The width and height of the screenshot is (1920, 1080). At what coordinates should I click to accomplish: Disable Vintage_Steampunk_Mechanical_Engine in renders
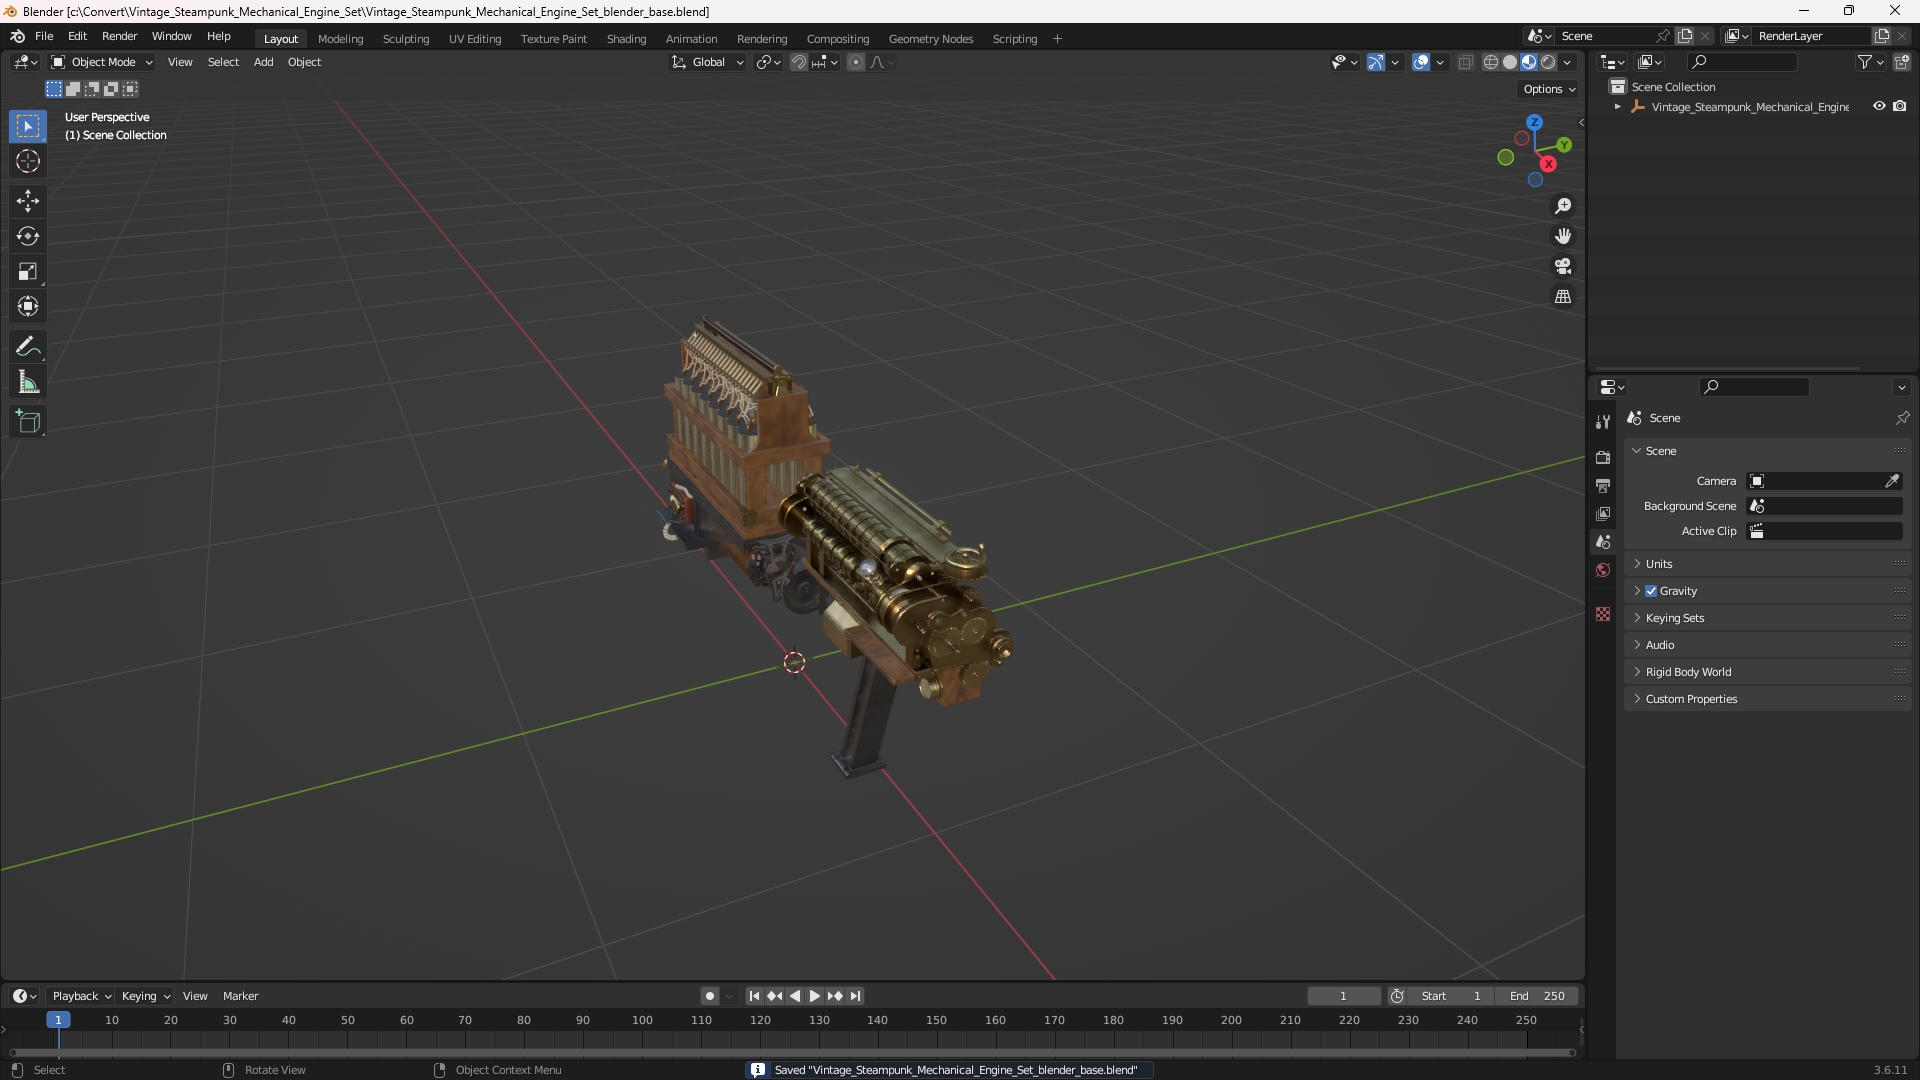[1900, 106]
